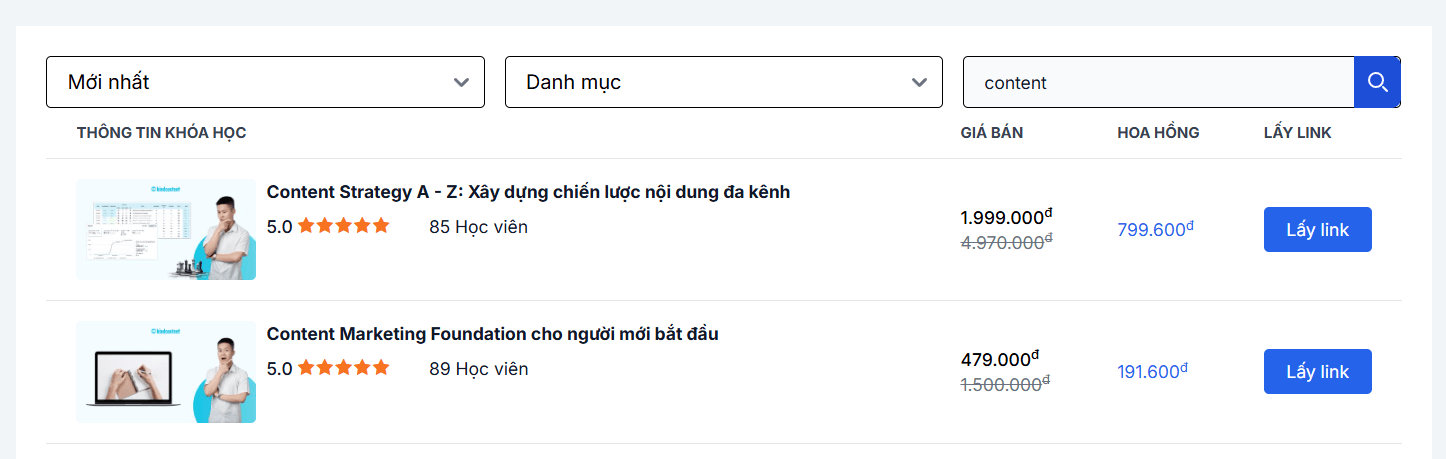Open the "Content Strategy A - Z" course title
This screenshot has height=459, width=1446.
pyautogui.click(x=528, y=192)
